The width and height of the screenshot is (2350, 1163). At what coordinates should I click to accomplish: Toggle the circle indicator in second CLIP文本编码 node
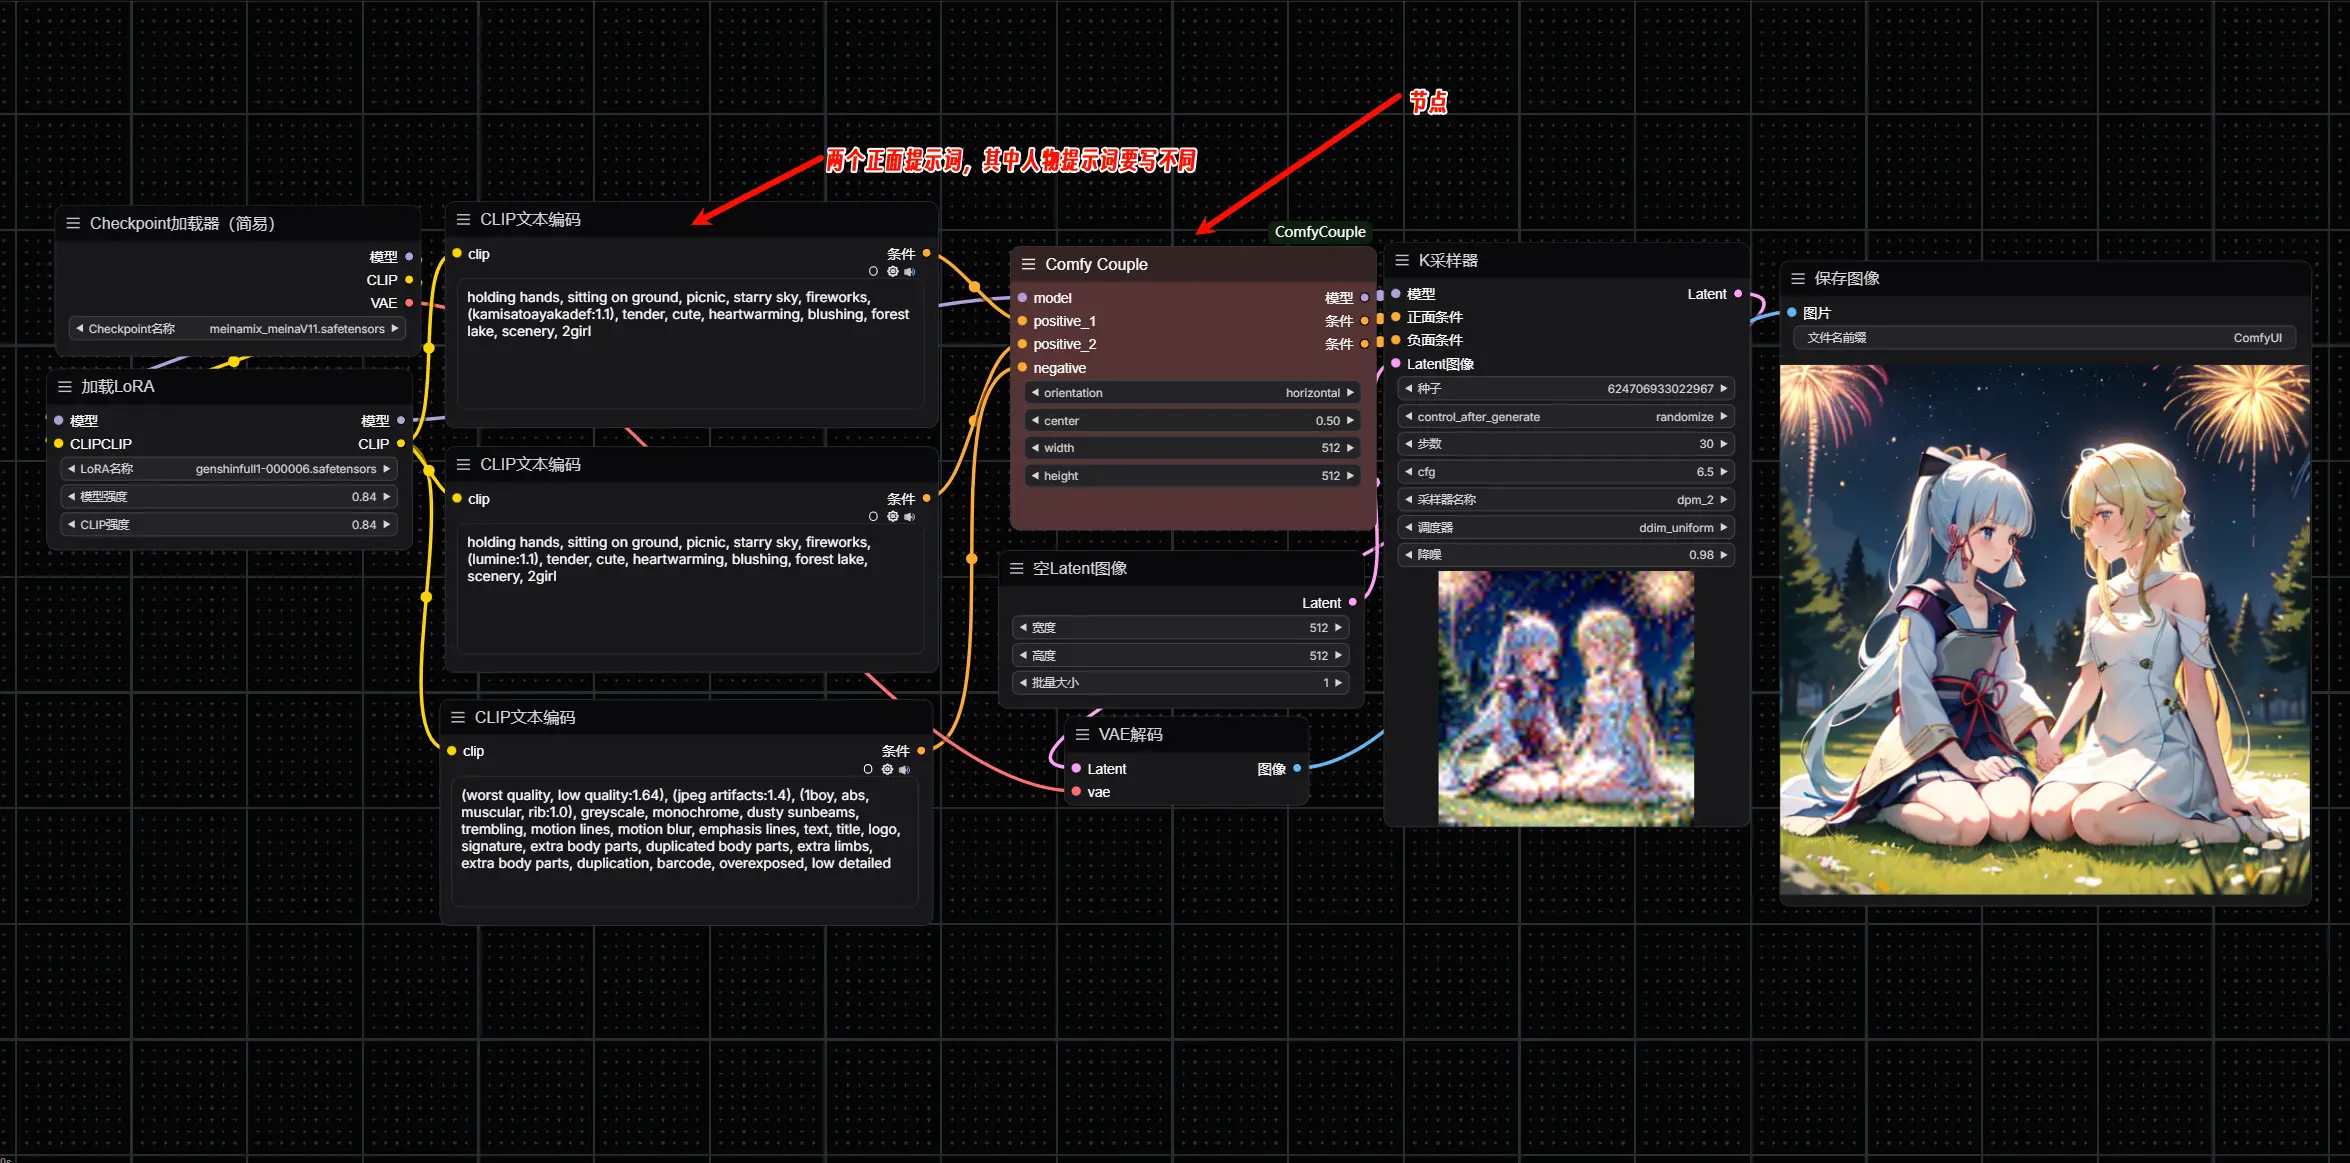873,517
